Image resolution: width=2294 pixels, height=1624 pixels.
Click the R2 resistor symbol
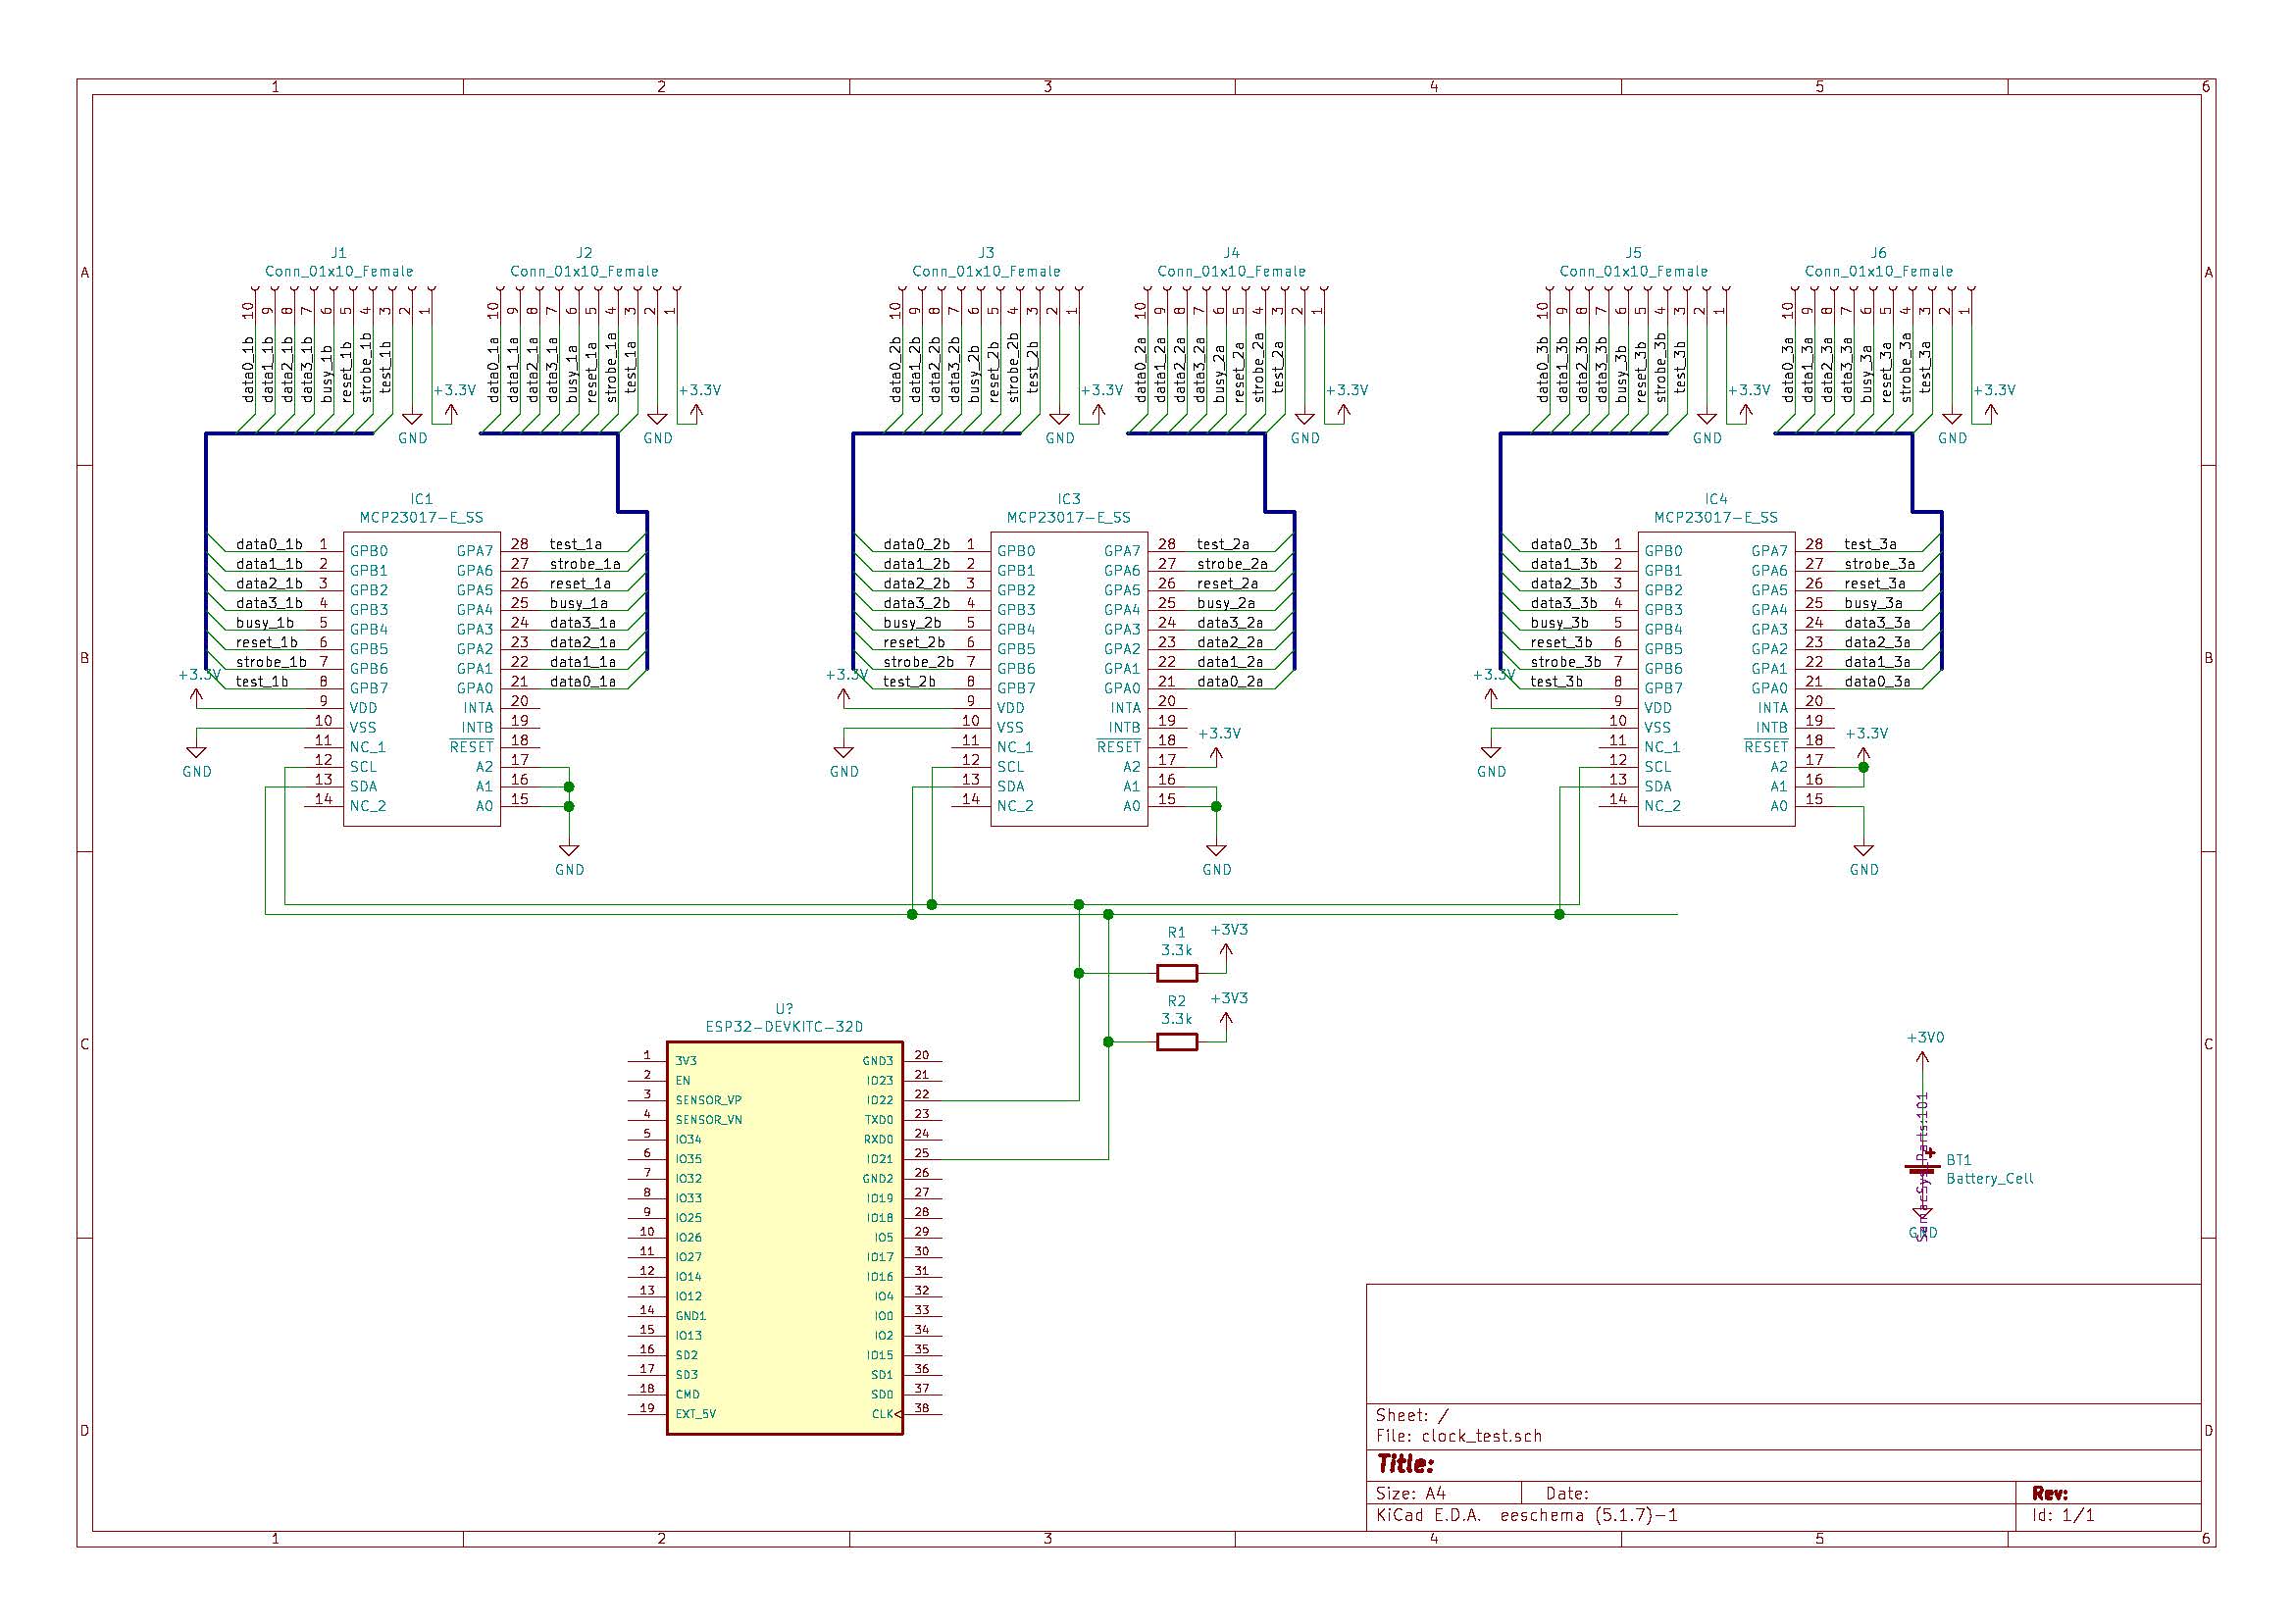point(1176,1042)
